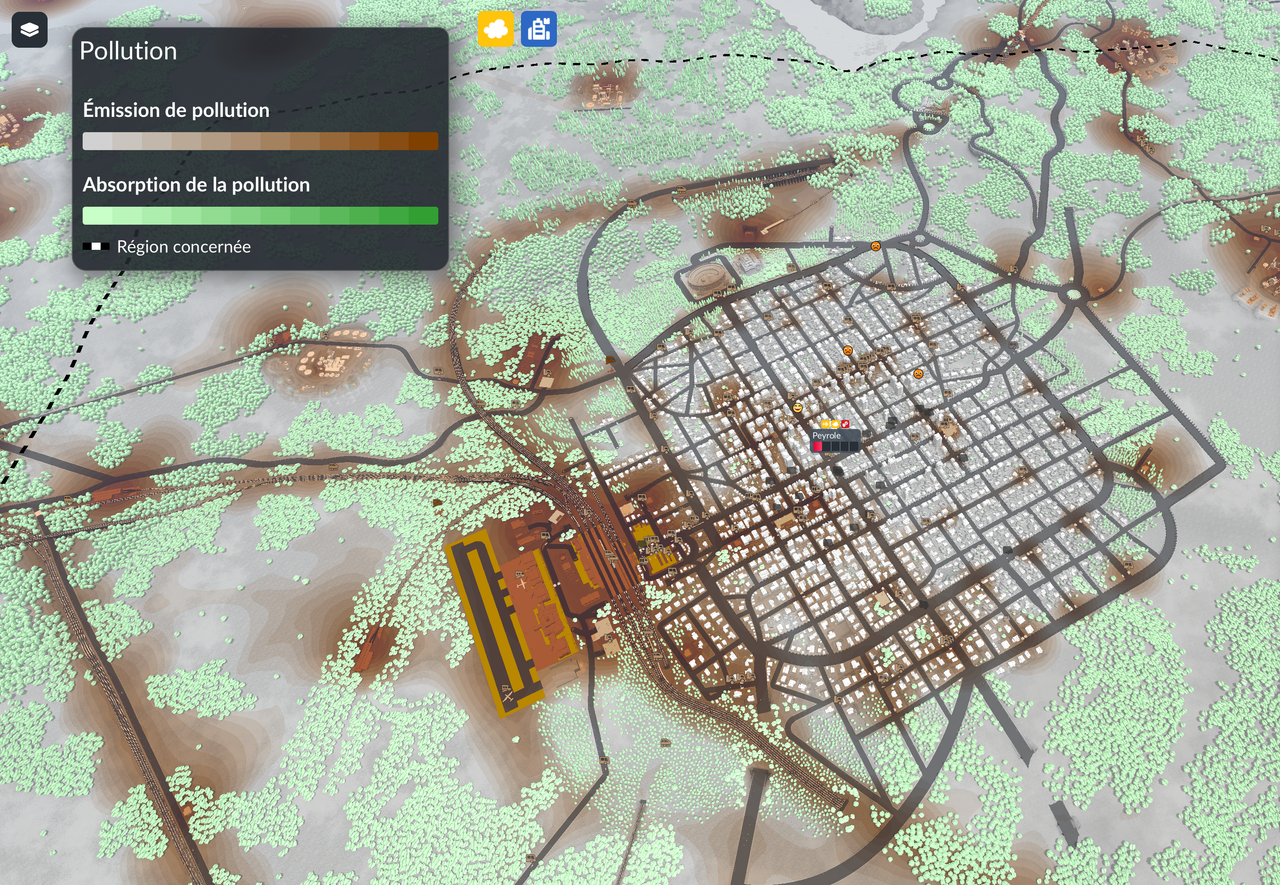Image resolution: width=1280 pixels, height=885 pixels.
Task: Click the "Émission de pollution" label
Action: point(176,110)
